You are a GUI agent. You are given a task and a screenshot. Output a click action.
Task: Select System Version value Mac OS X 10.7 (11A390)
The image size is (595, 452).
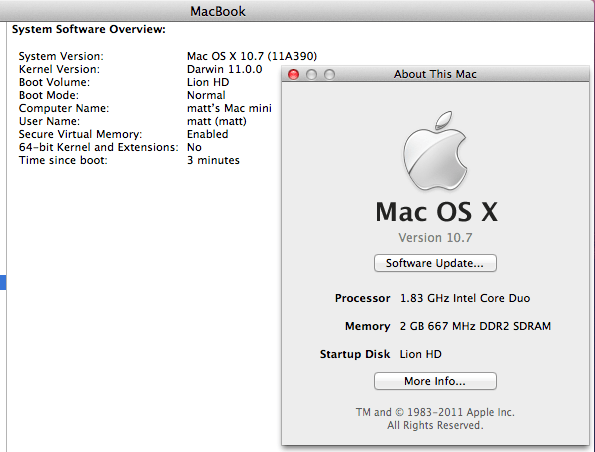(x=252, y=56)
